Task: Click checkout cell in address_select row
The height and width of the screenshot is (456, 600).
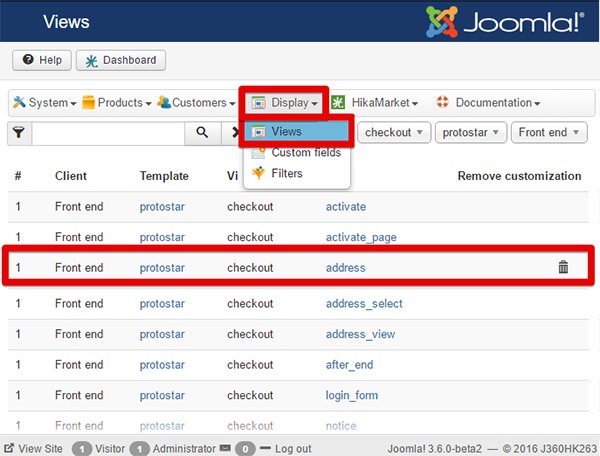Action: pos(250,304)
